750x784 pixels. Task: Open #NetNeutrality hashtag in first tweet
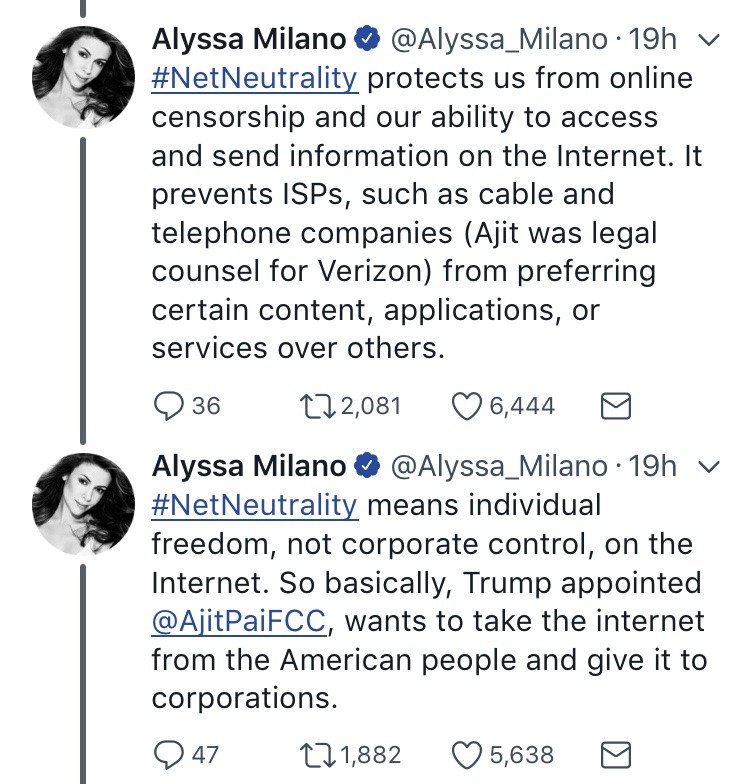[x=254, y=78]
